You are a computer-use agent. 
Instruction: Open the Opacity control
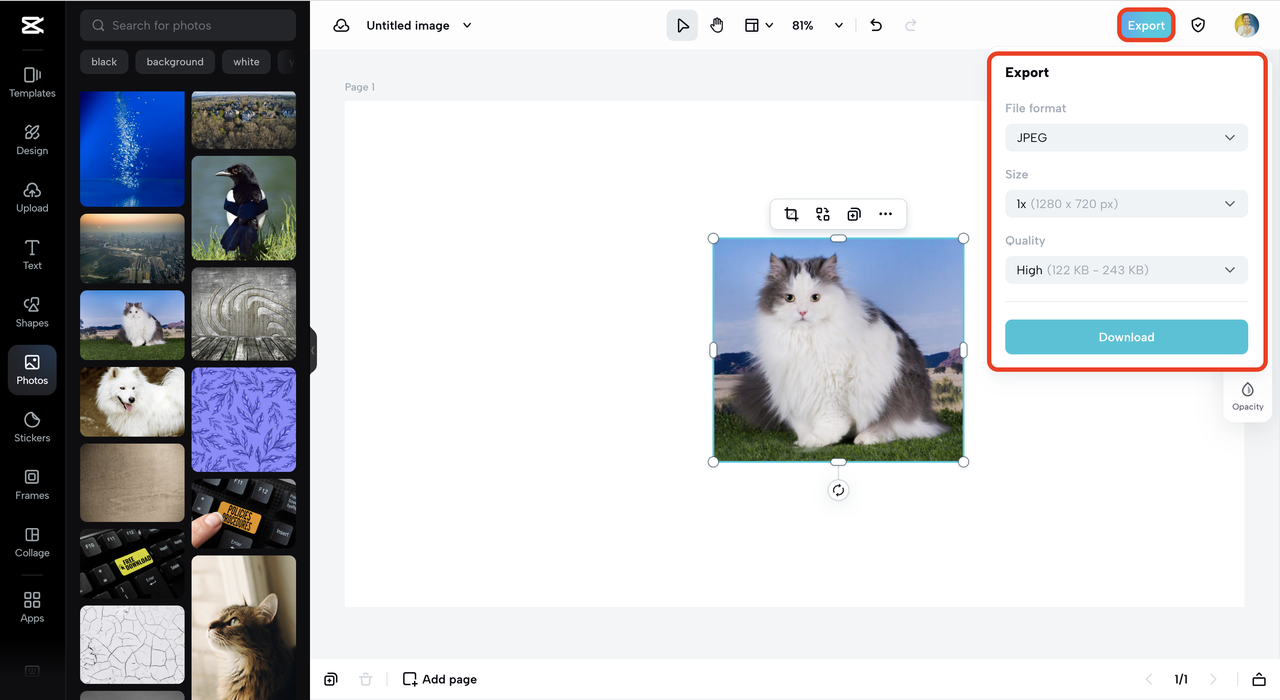[1247, 396]
